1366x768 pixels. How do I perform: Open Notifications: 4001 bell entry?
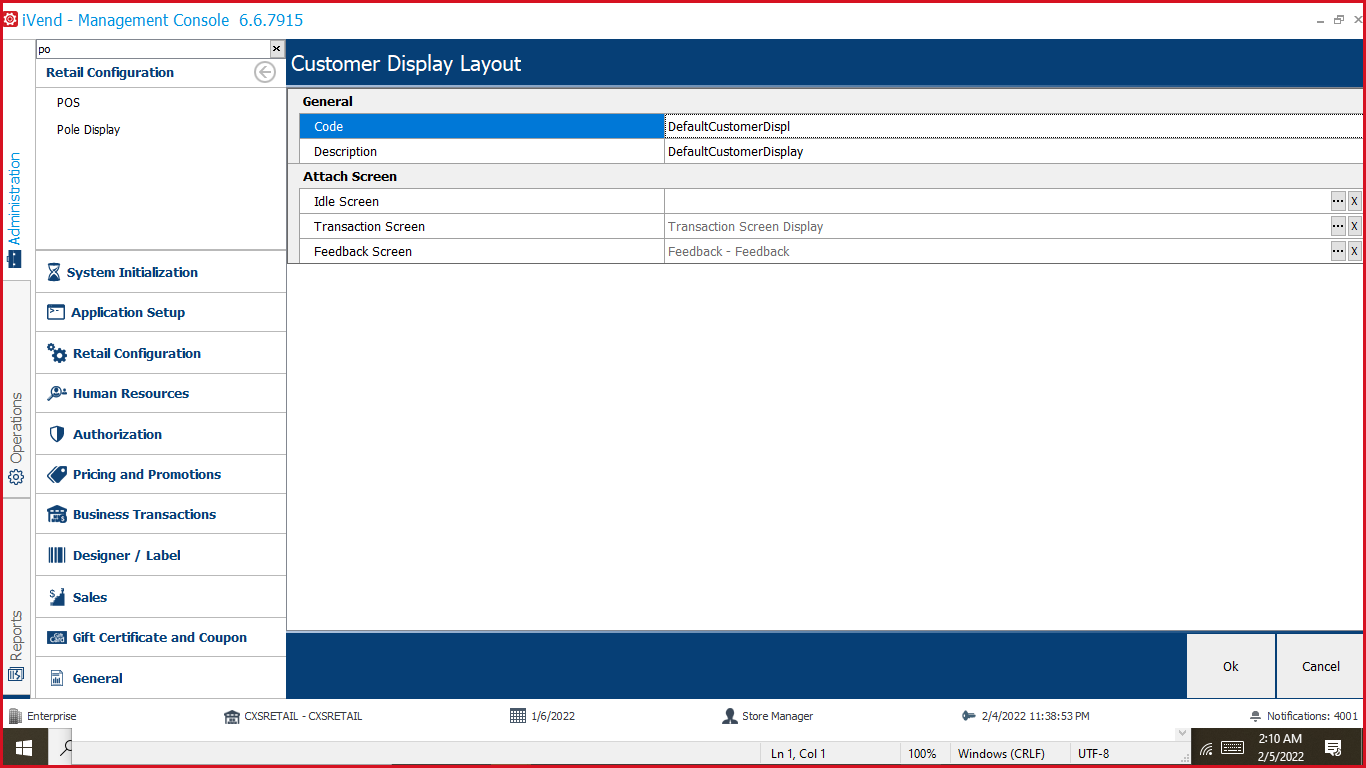1304,716
